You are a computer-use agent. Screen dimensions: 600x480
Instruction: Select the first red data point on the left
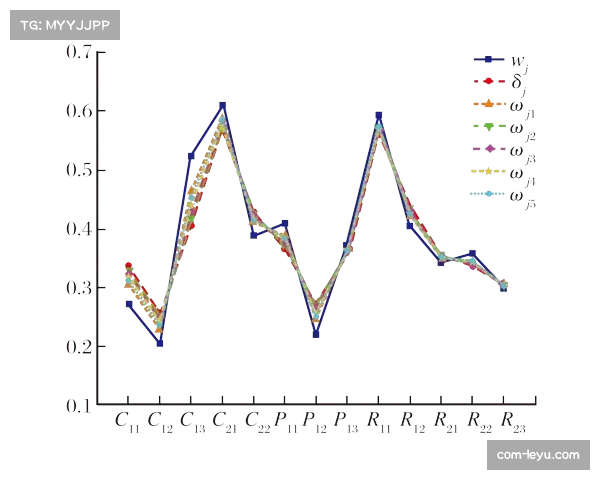coord(128,266)
